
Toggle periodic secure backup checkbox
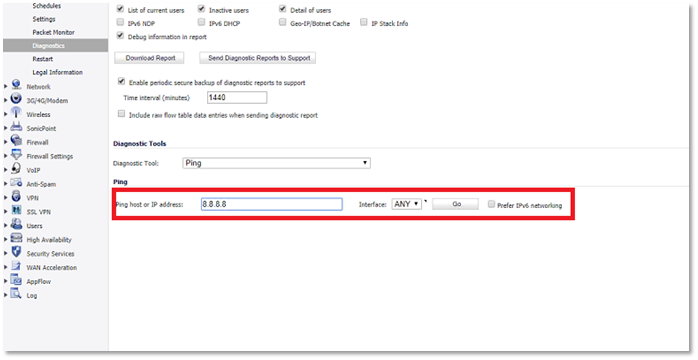(x=121, y=81)
